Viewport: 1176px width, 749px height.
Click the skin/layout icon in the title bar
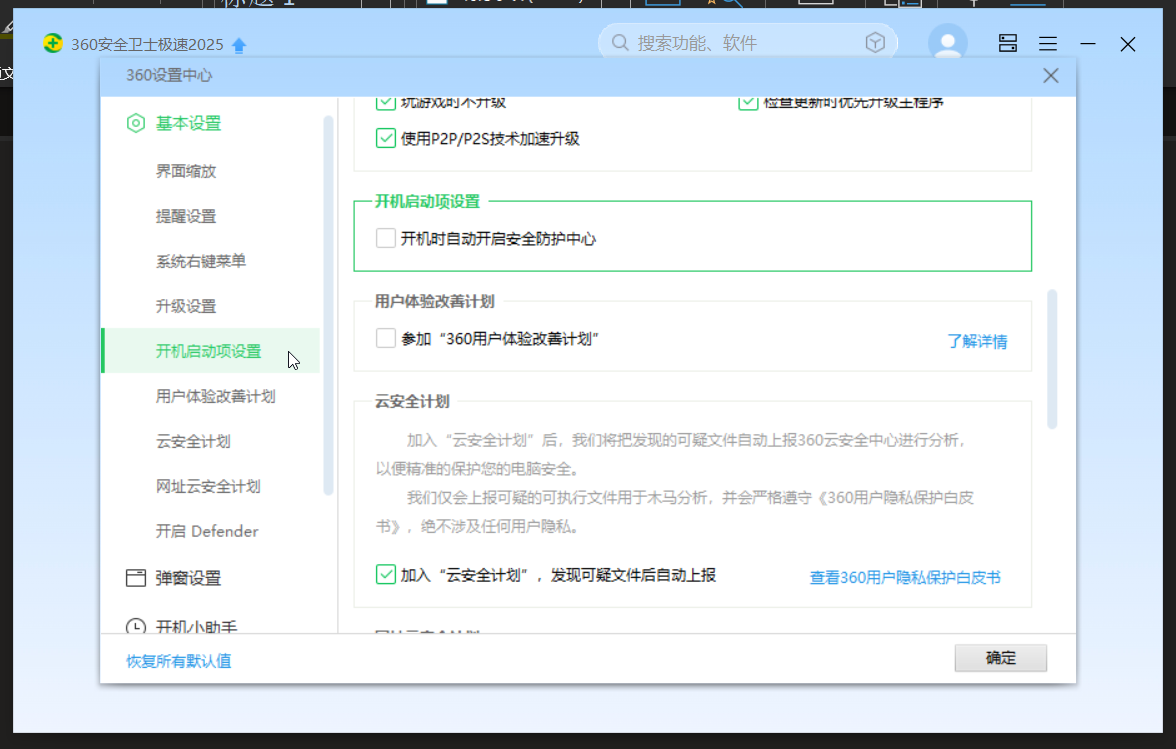click(x=1008, y=43)
